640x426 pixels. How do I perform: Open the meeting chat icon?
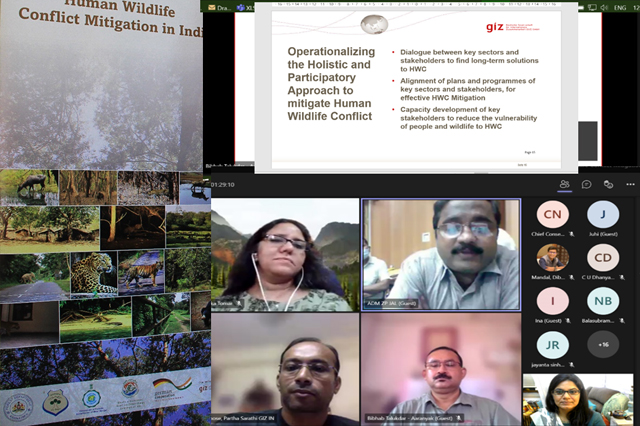586,184
